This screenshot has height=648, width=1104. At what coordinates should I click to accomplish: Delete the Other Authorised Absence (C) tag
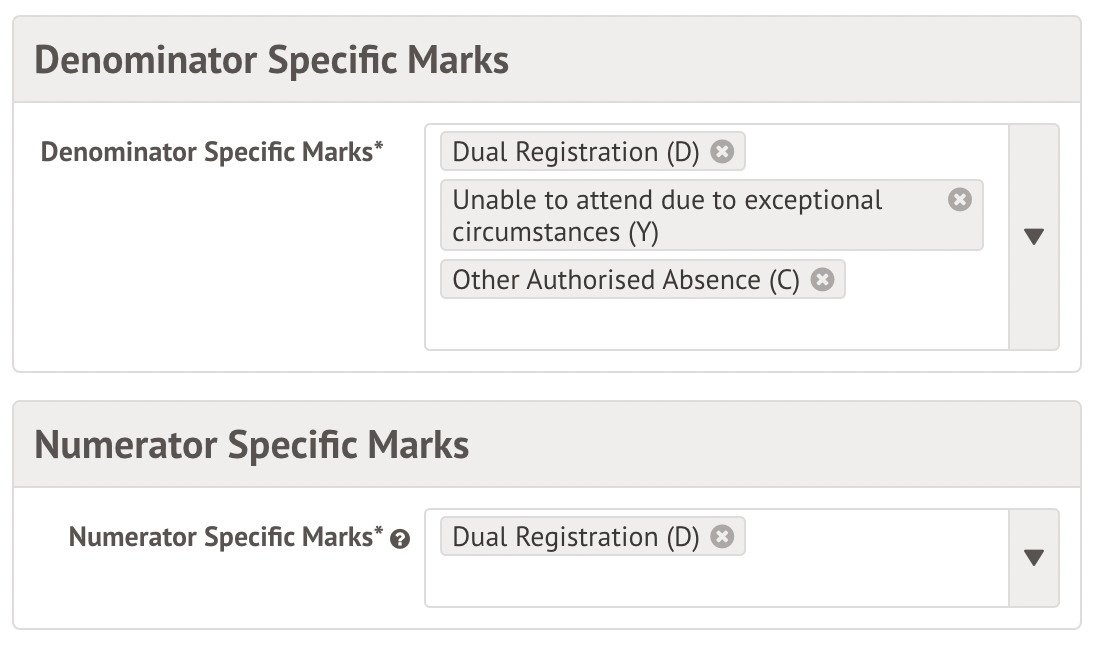[x=822, y=280]
